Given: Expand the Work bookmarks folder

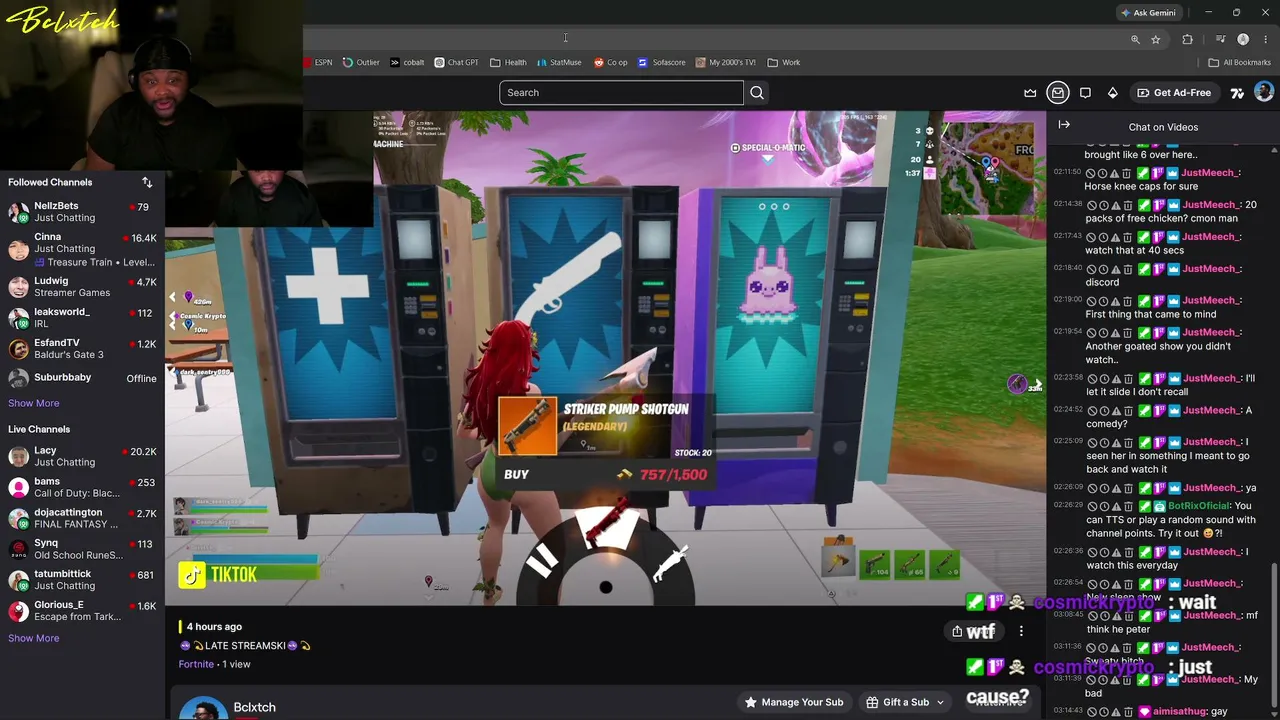Looking at the screenshot, I should pyautogui.click(x=784, y=62).
